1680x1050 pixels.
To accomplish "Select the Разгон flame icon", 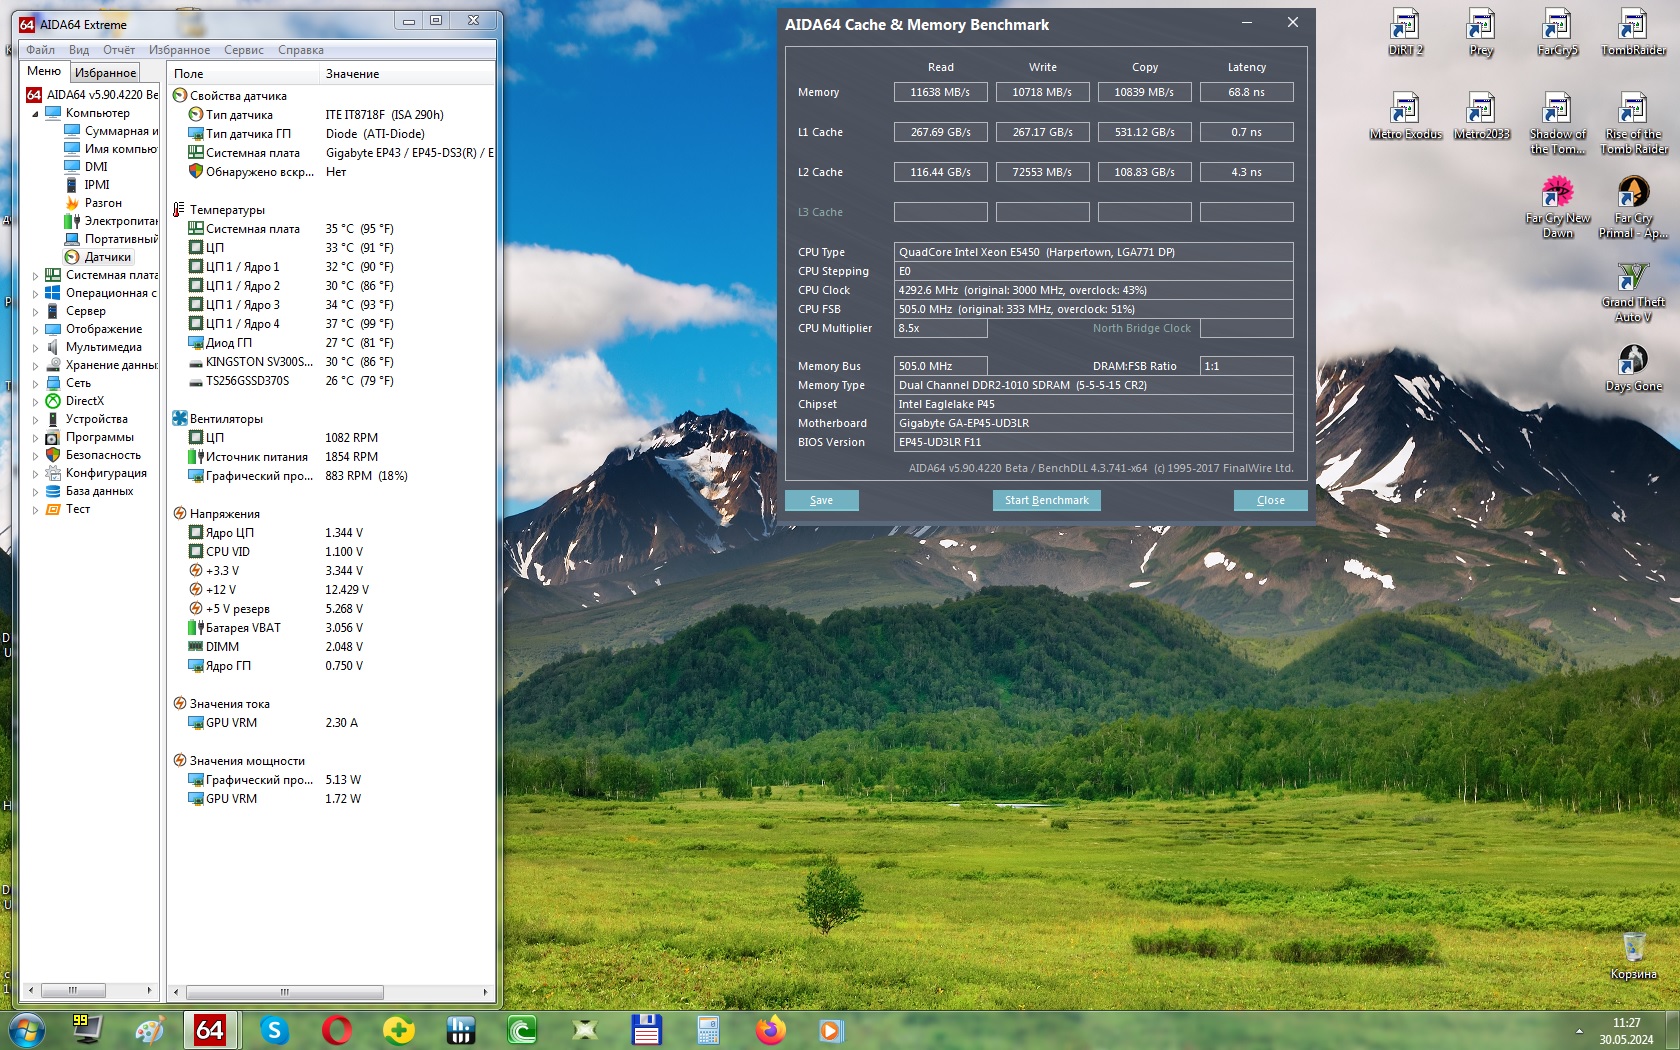I will (x=72, y=203).
